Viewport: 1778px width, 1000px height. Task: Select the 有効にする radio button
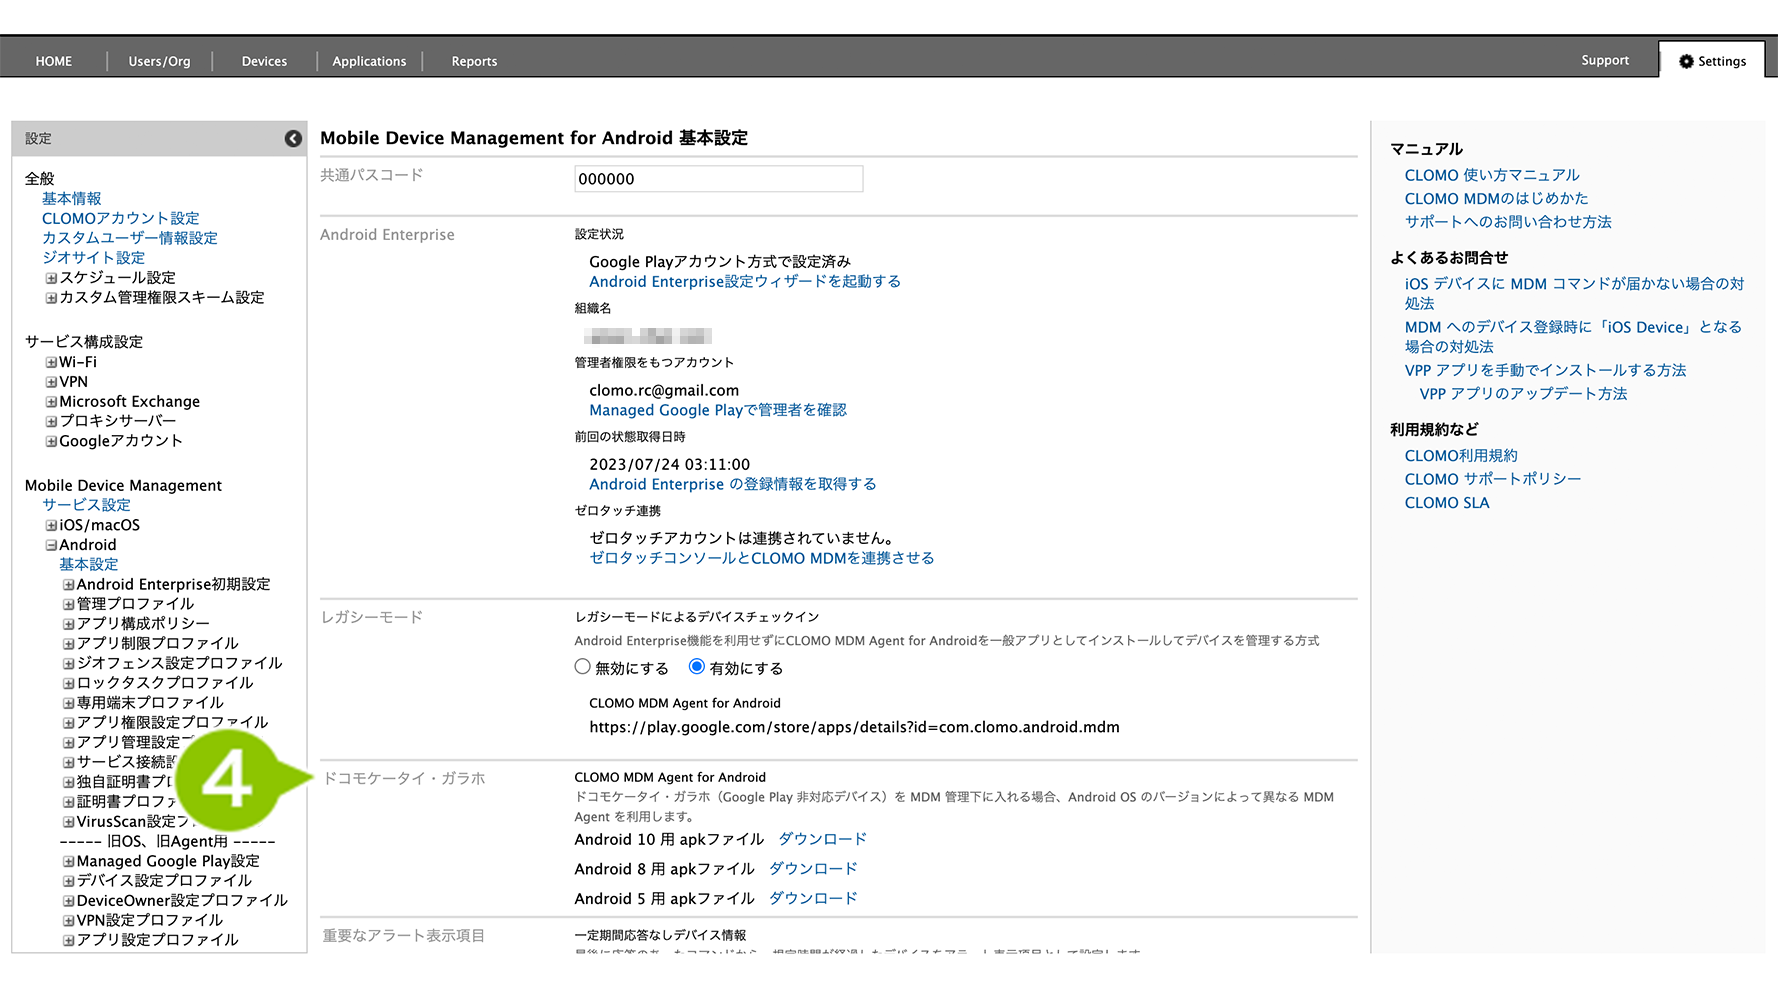697,667
